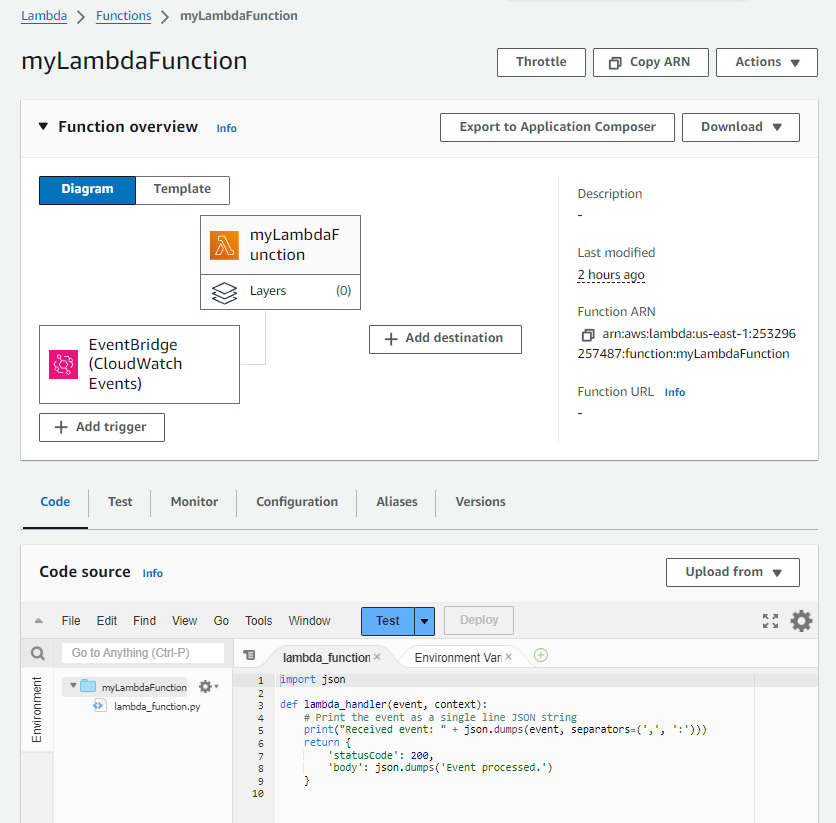836x823 pixels.
Task: Click the editor settings gear icon
Action: tap(801, 620)
